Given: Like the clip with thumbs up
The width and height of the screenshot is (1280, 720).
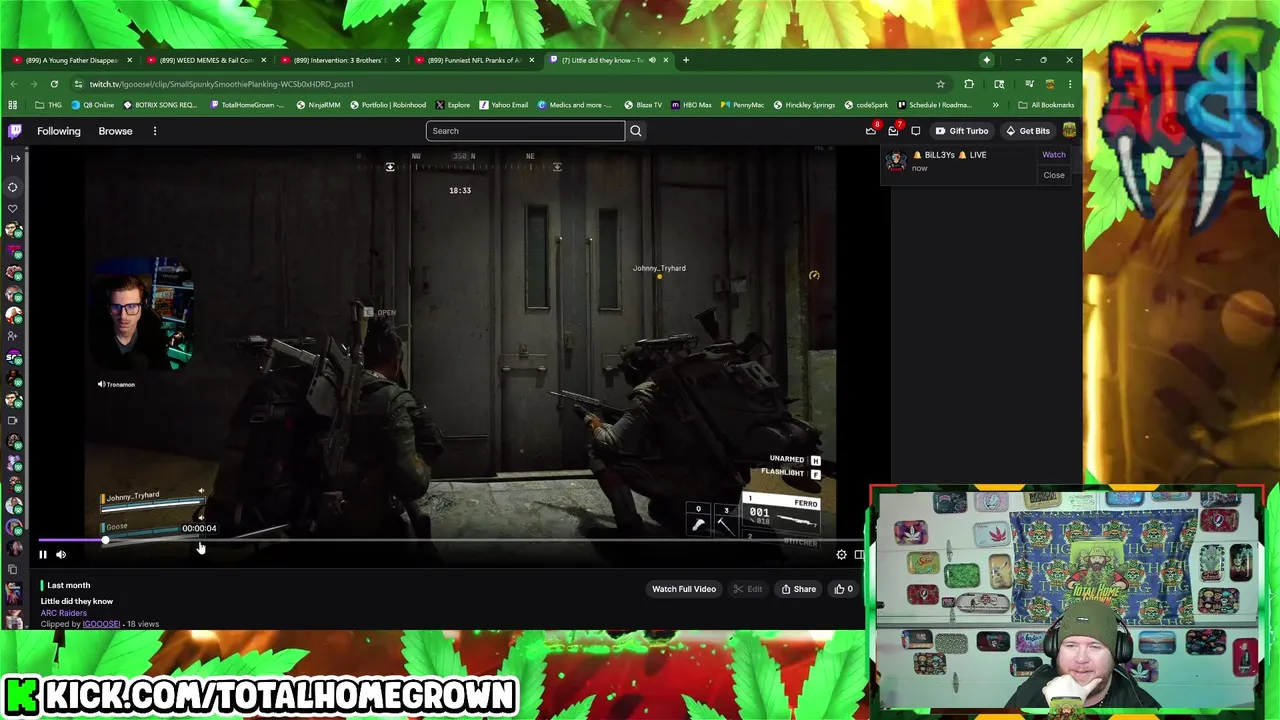Looking at the screenshot, I should pos(843,589).
